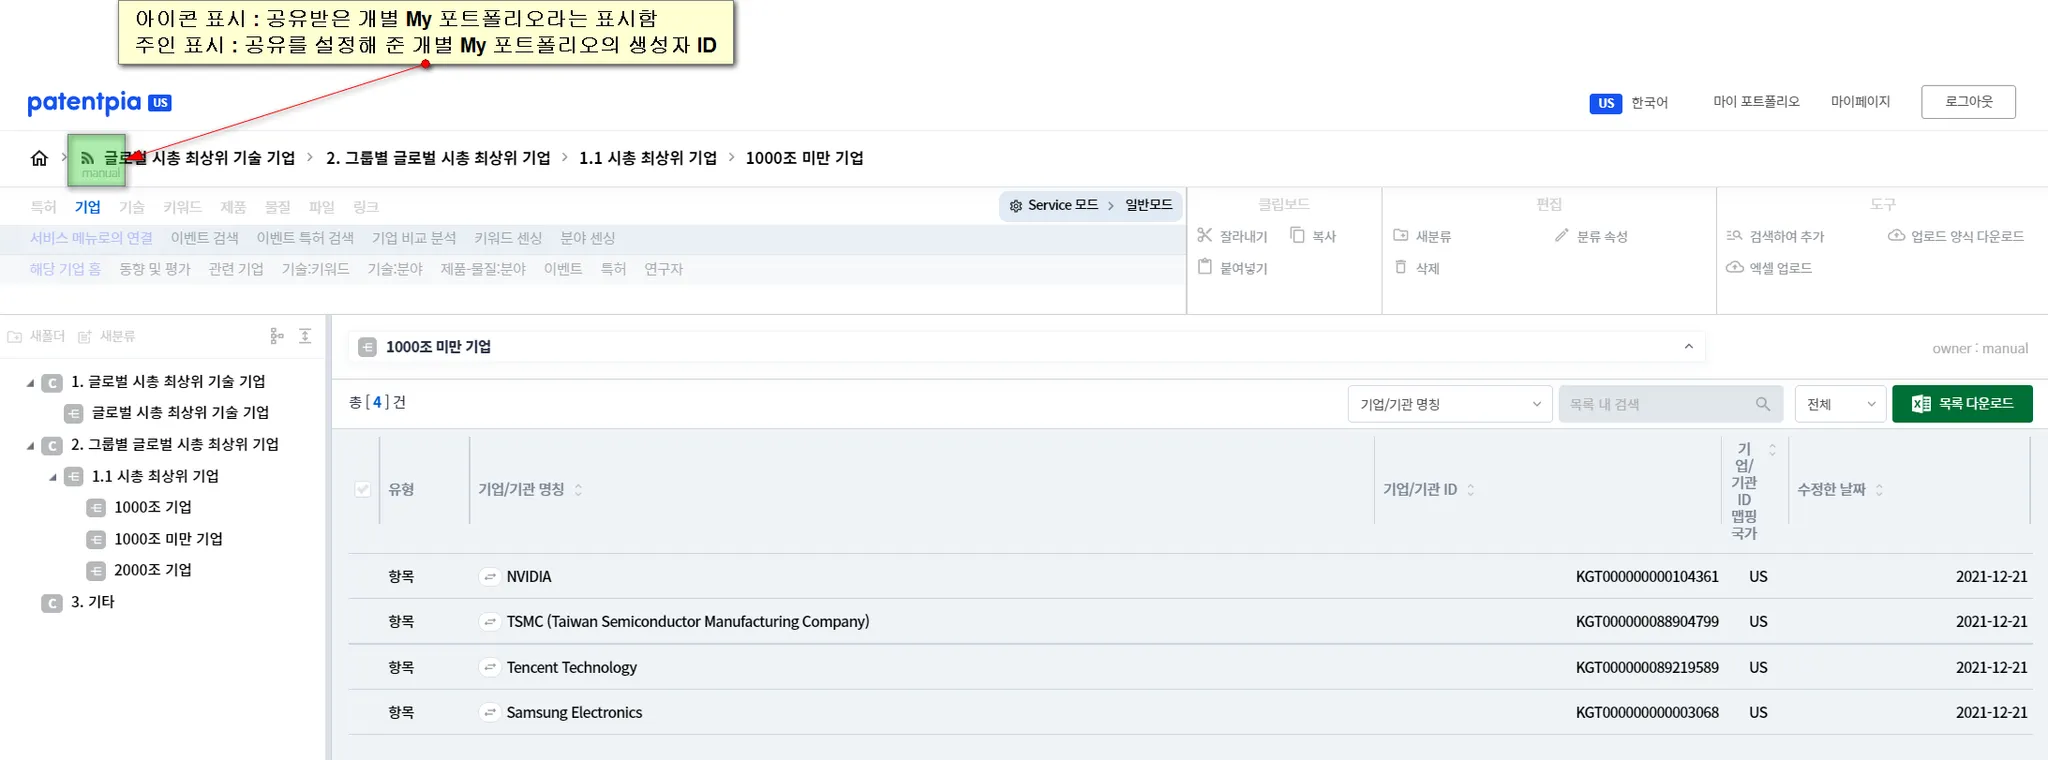
Task: Download list with 목록 다운로드 button
Action: point(1962,404)
